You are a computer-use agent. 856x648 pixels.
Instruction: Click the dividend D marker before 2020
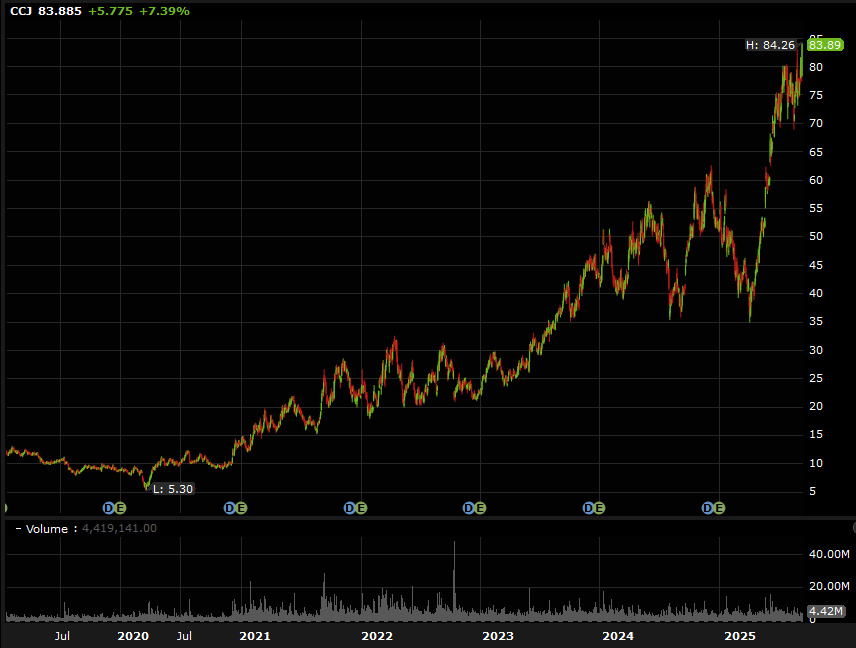(x=109, y=508)
